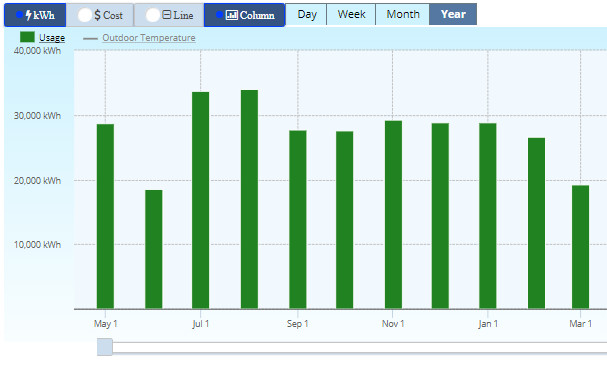Click the Nov 1 axis label
The height and width of the screenshot is (374, 607).
(x=393, y=324)
